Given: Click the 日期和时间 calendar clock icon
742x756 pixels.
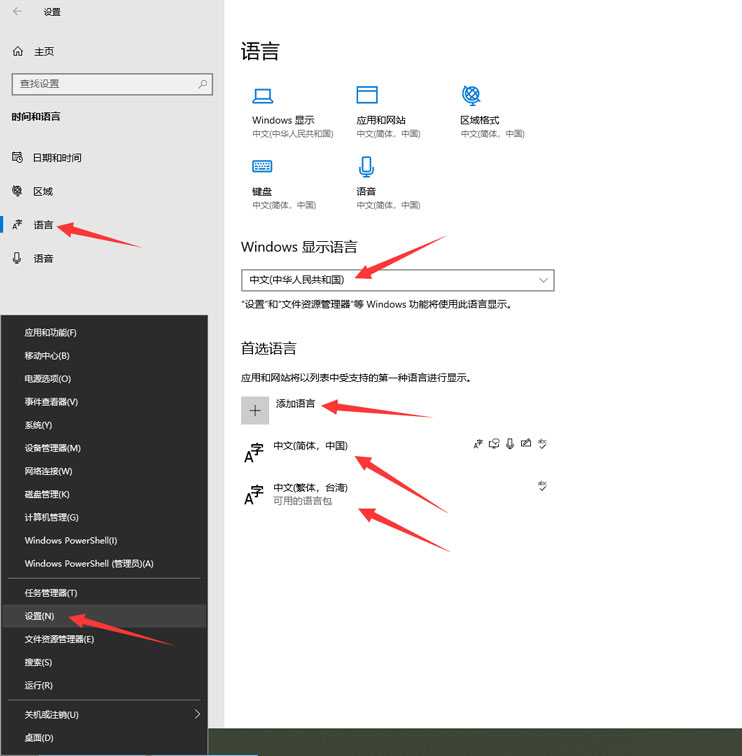Looking at the screenshot, I should (17, 157).
